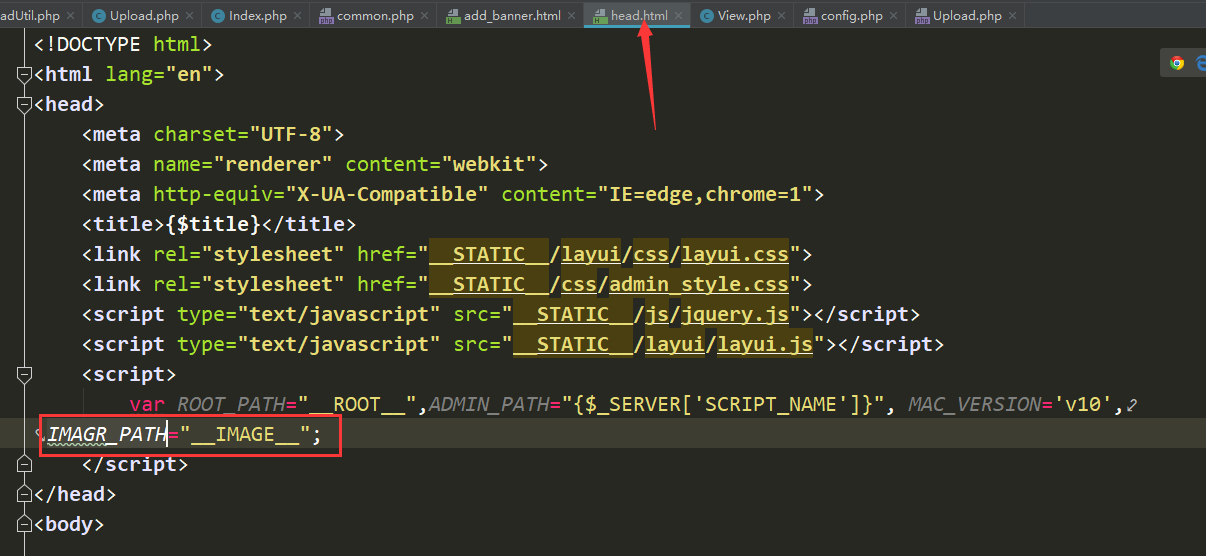
Task: Switch to the common.php tab
Action: point(375,16)
